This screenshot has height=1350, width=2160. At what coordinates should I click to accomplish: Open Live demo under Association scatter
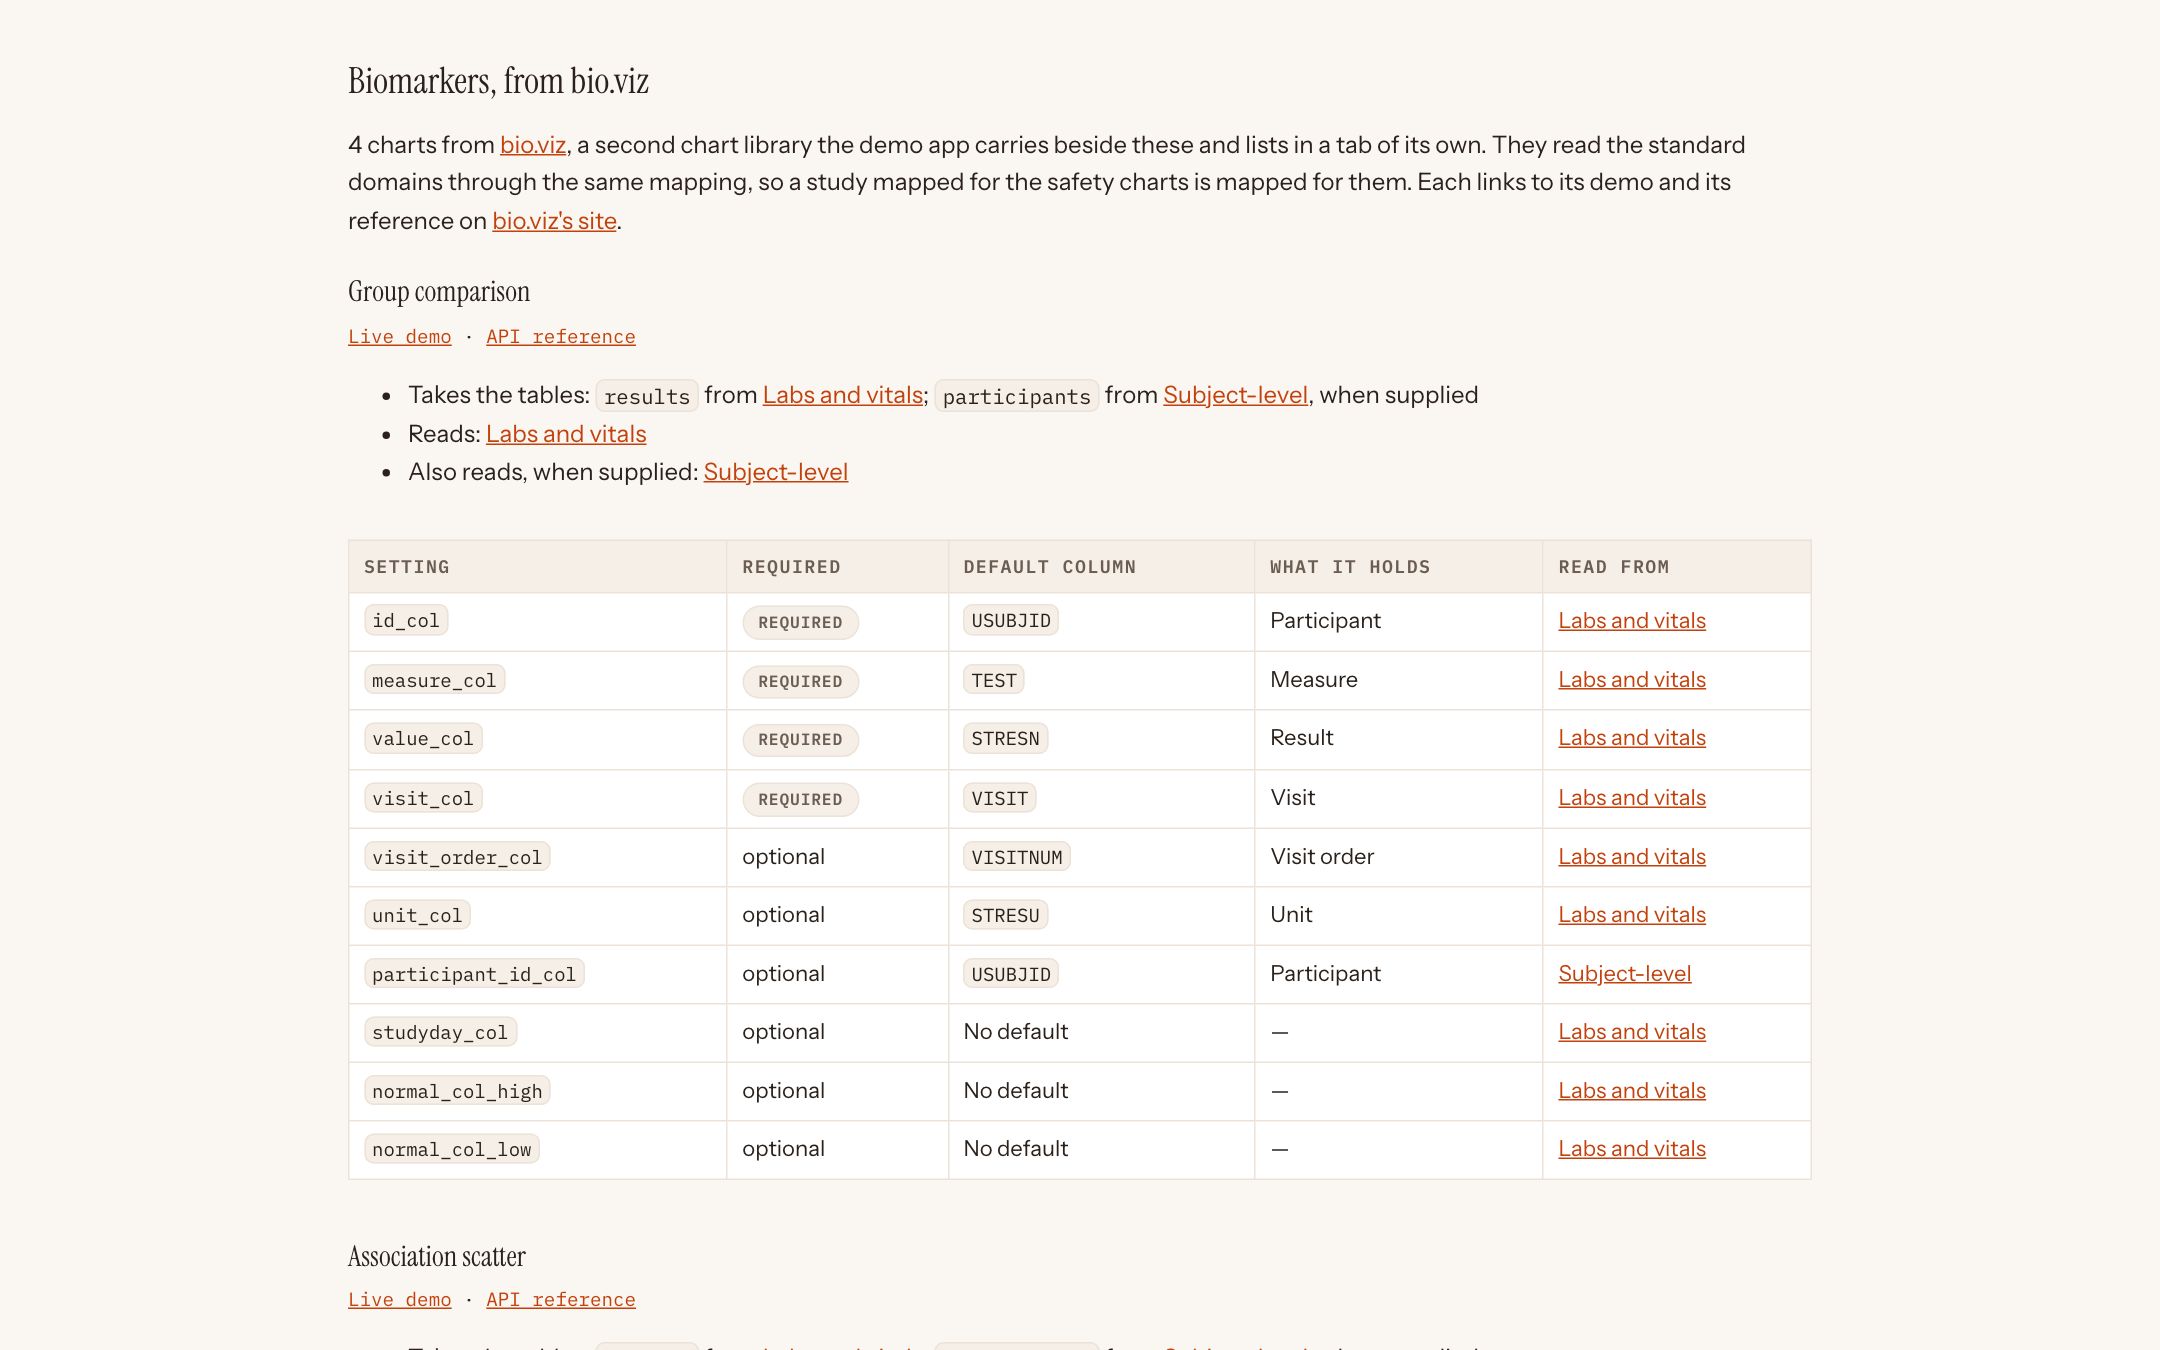pos(400,1300)
